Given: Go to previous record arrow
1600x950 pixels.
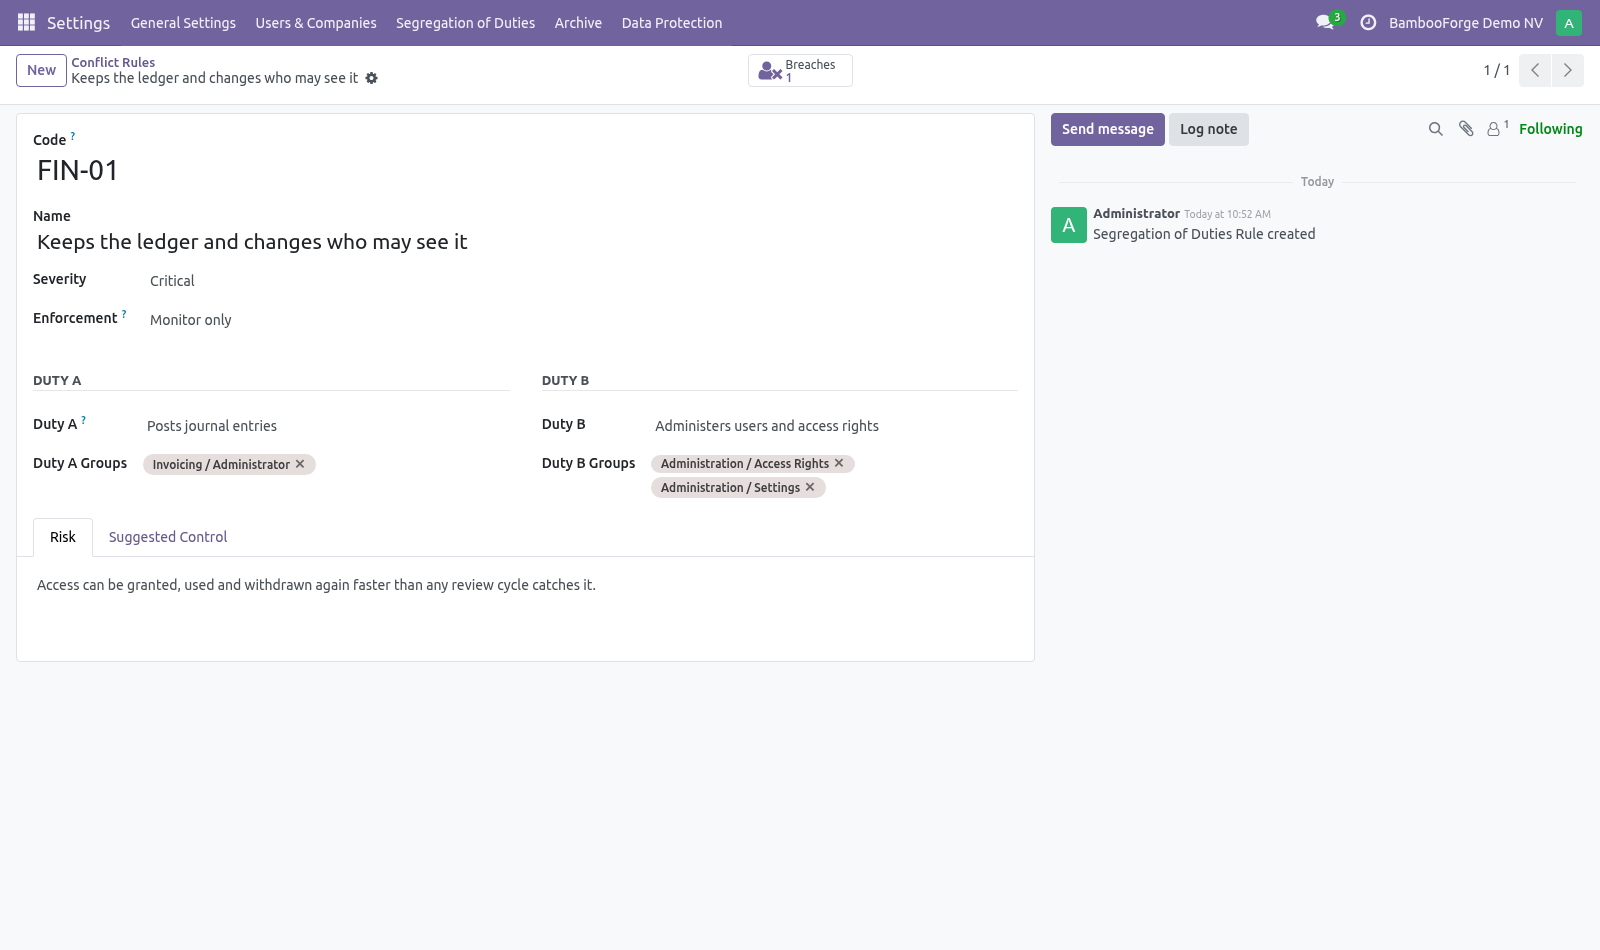Looking at the screenshot, I should 1535,70.
